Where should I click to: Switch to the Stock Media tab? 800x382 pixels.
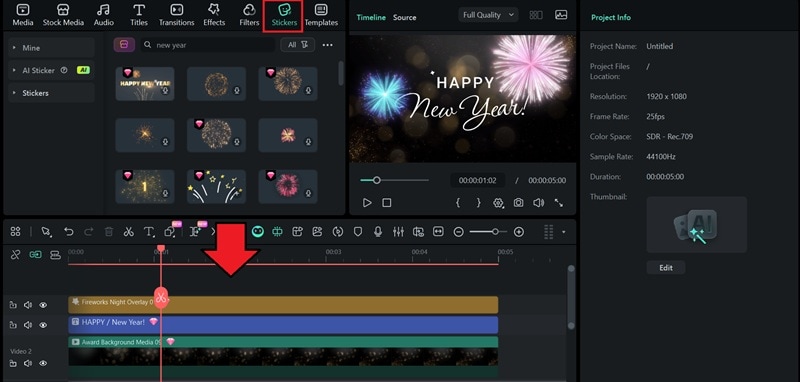63,15
